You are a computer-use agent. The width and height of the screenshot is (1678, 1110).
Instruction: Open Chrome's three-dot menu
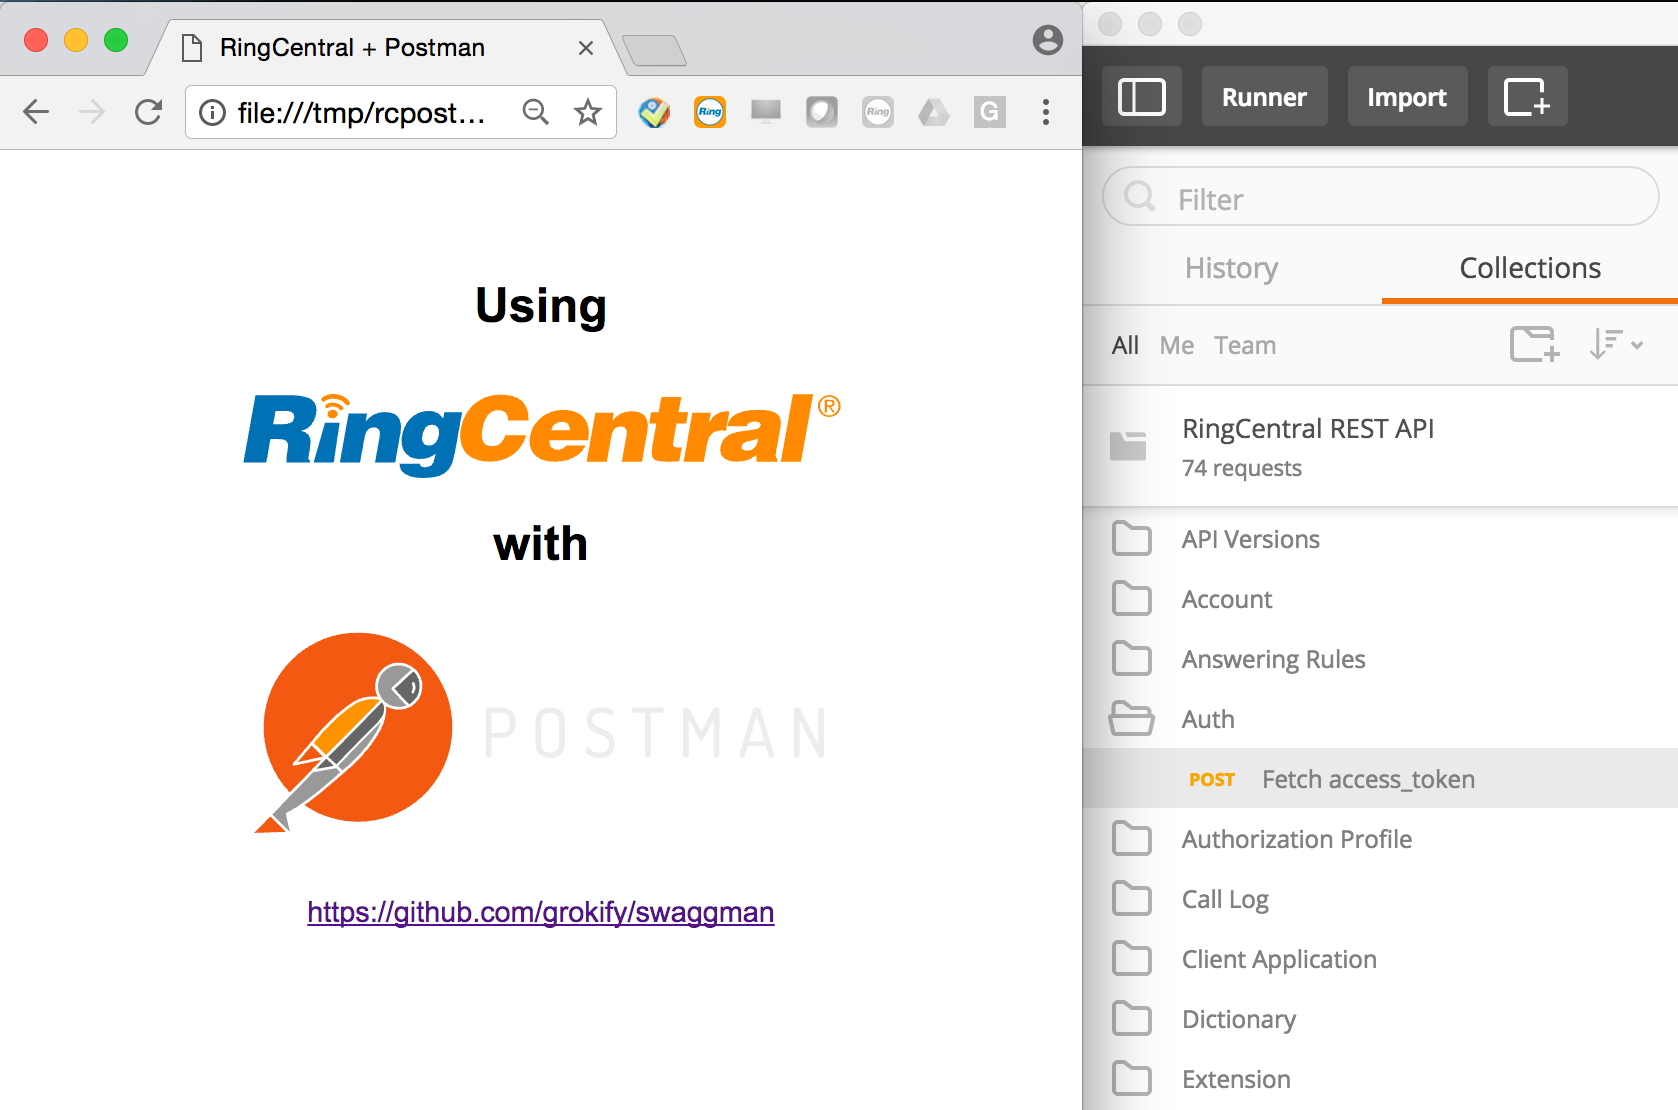(x=1046, y=112)
